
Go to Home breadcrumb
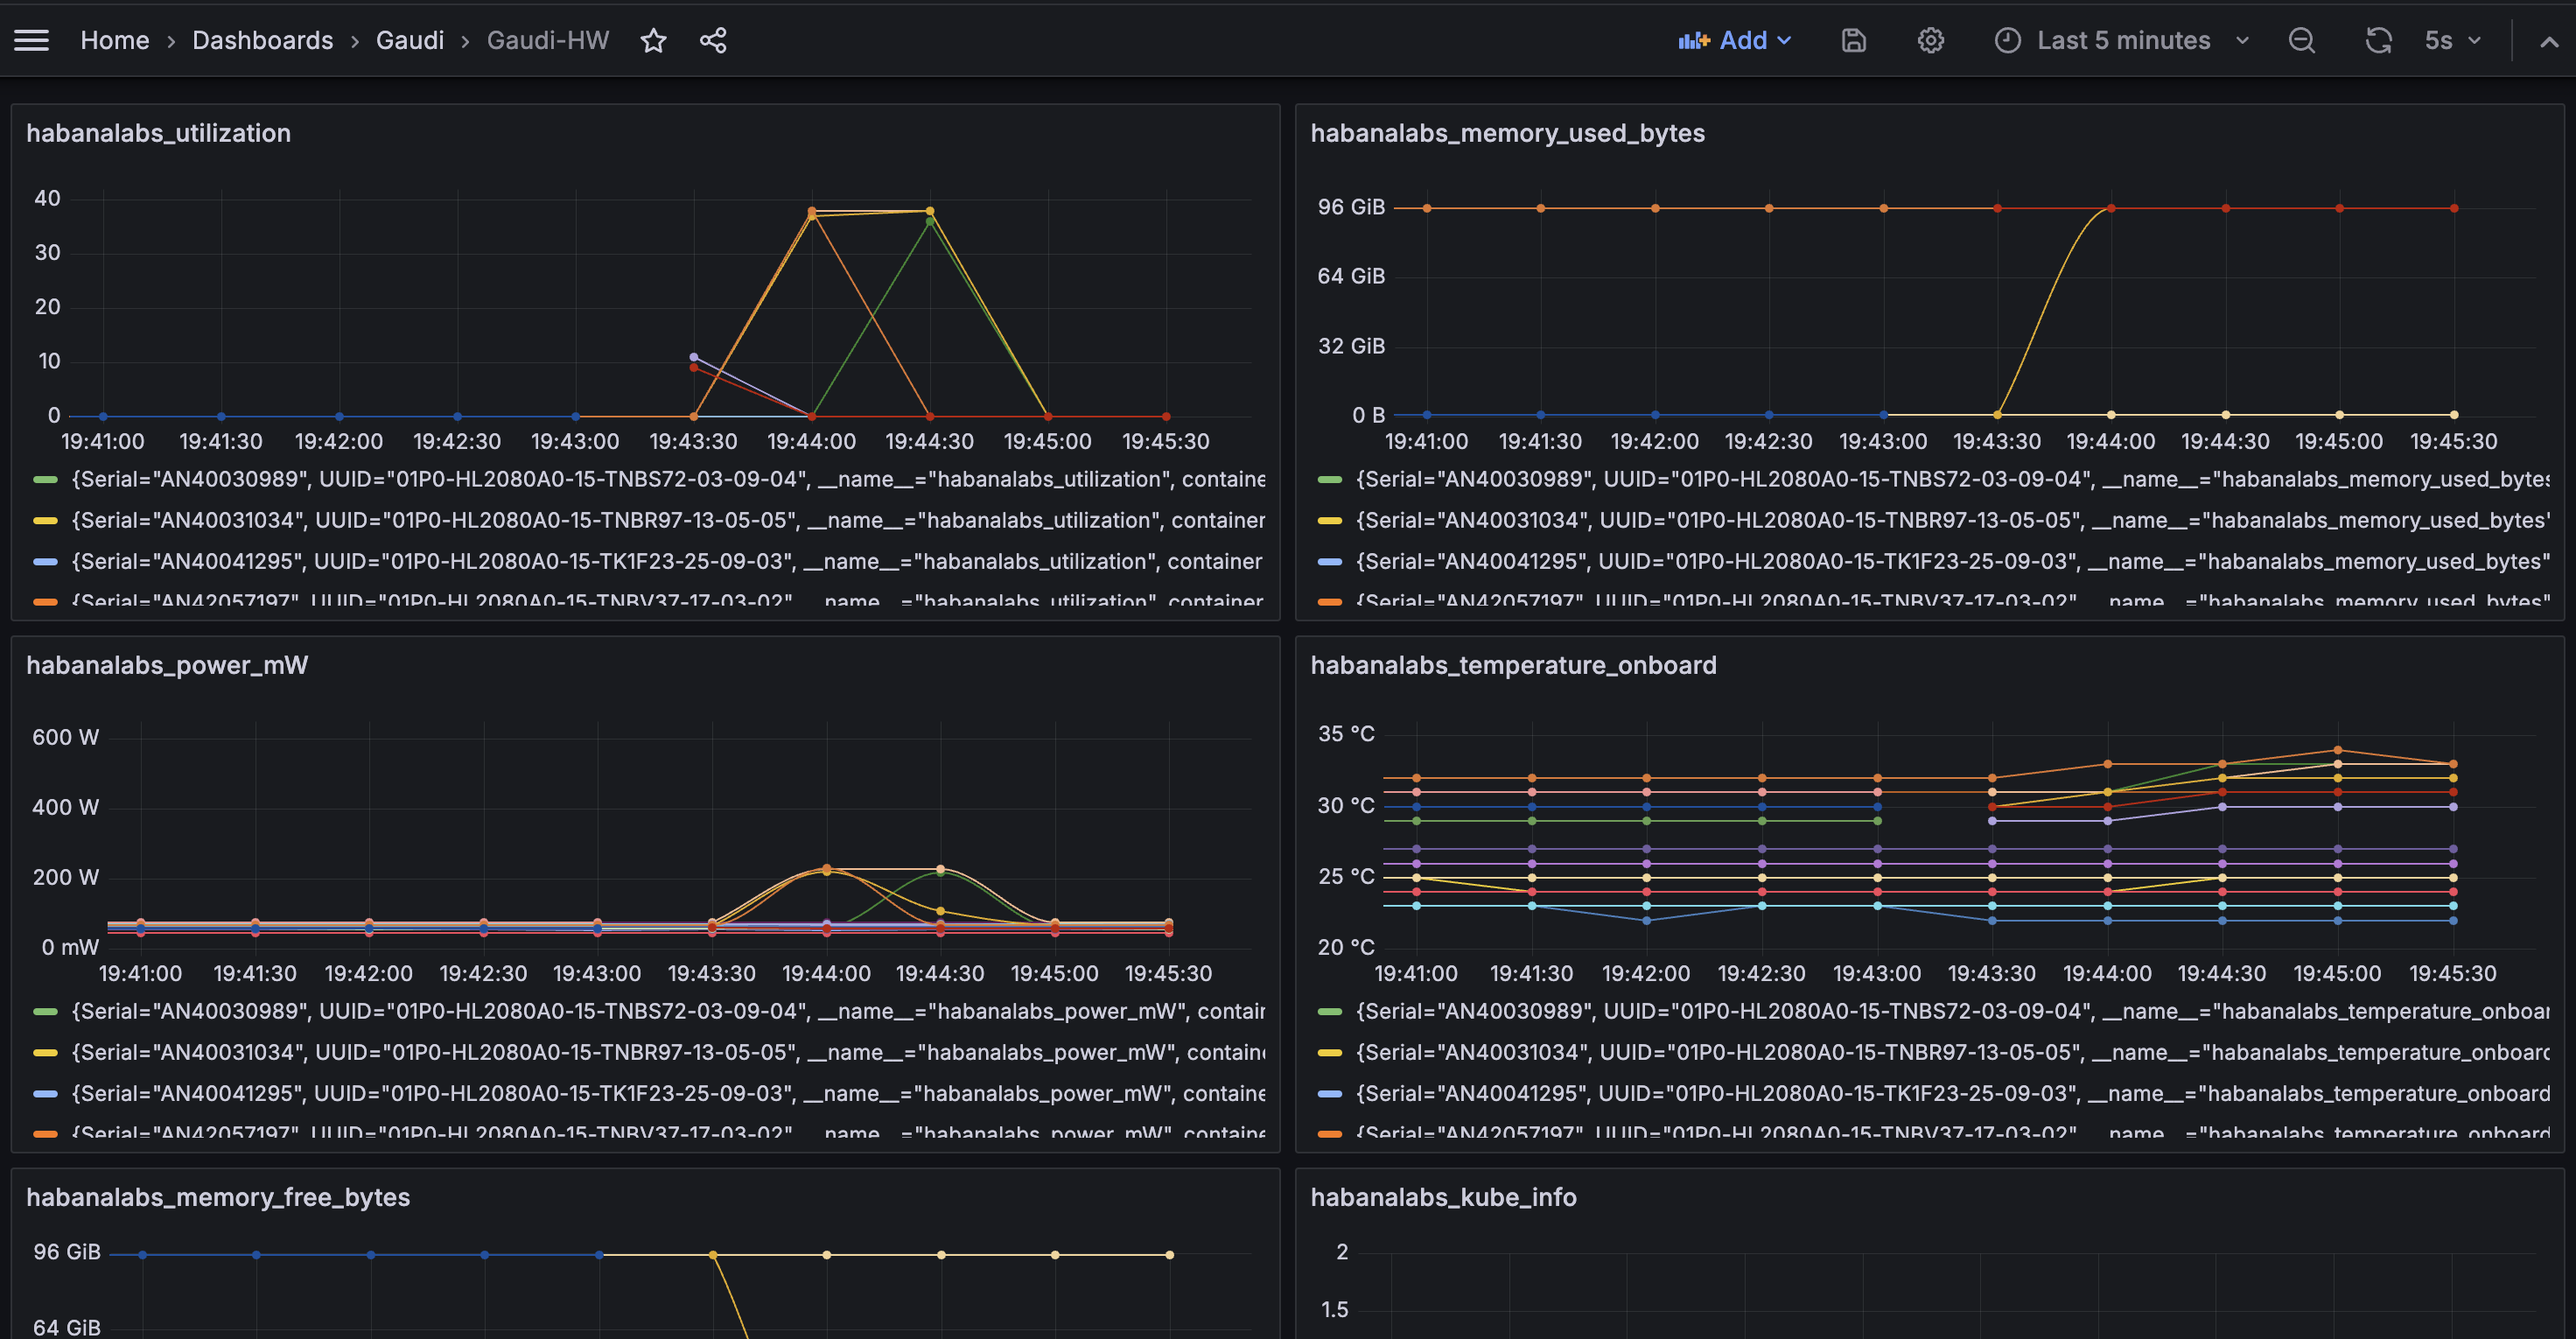point(115,40)
